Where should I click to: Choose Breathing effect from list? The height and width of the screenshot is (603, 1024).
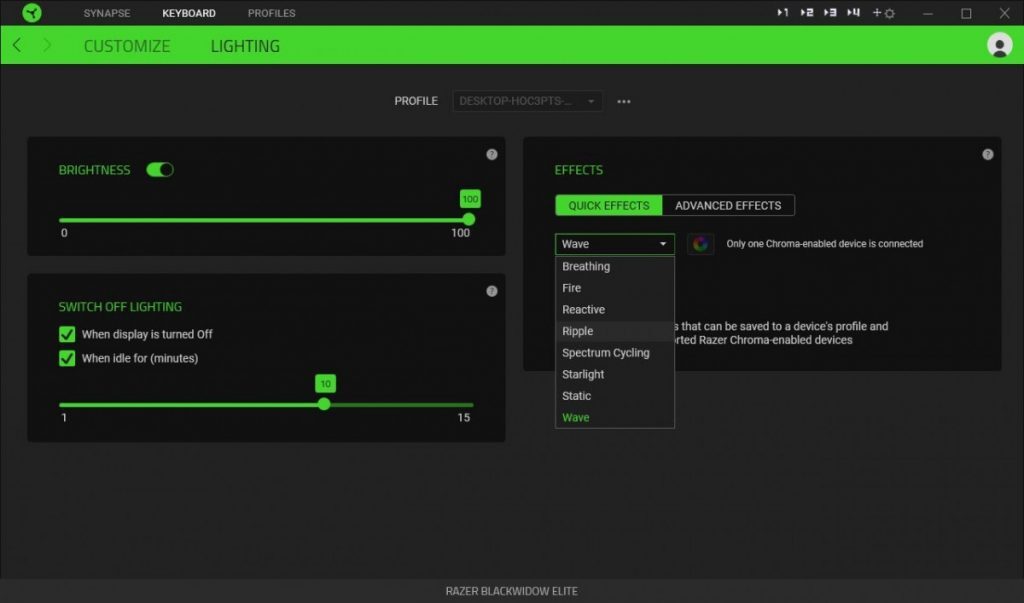click(x=615, y=267)
